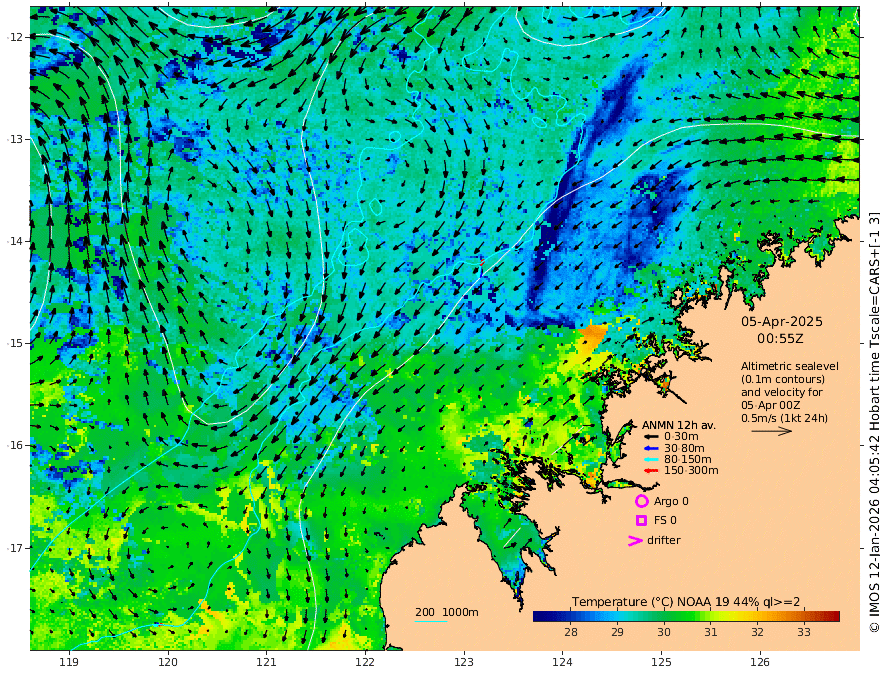Click the 'Temperature (°C) NOAA 19' colorbar title
880x680 pixels.
[x=649, y=602]
